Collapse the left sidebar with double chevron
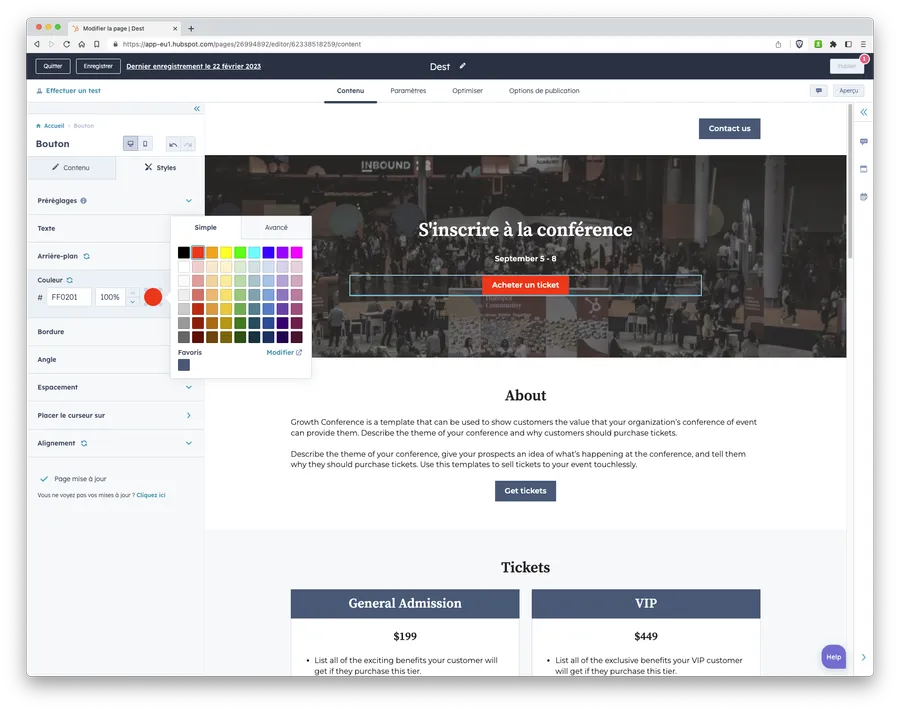Image resolution: width=900 pixels, height=711 pixels. coord(196,108)
